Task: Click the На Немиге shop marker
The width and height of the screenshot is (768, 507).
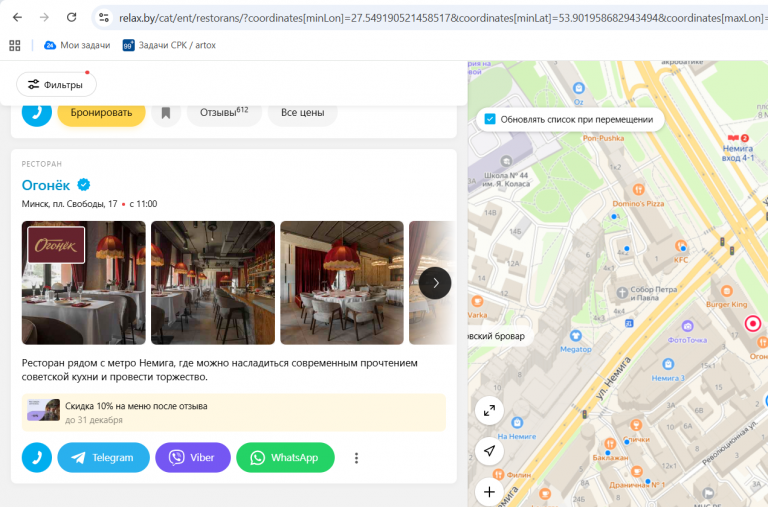Action: point(517,422)
